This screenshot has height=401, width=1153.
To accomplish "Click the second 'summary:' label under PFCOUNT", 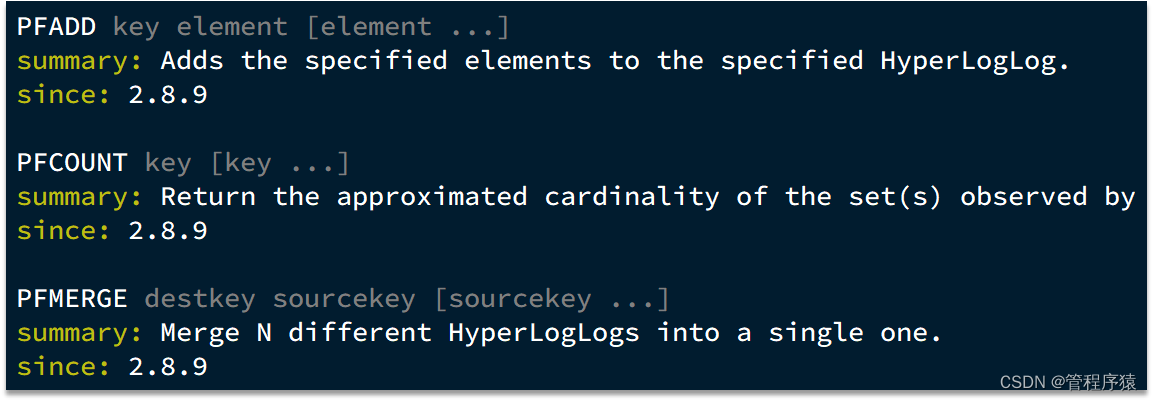I will (x=79, y=198).
